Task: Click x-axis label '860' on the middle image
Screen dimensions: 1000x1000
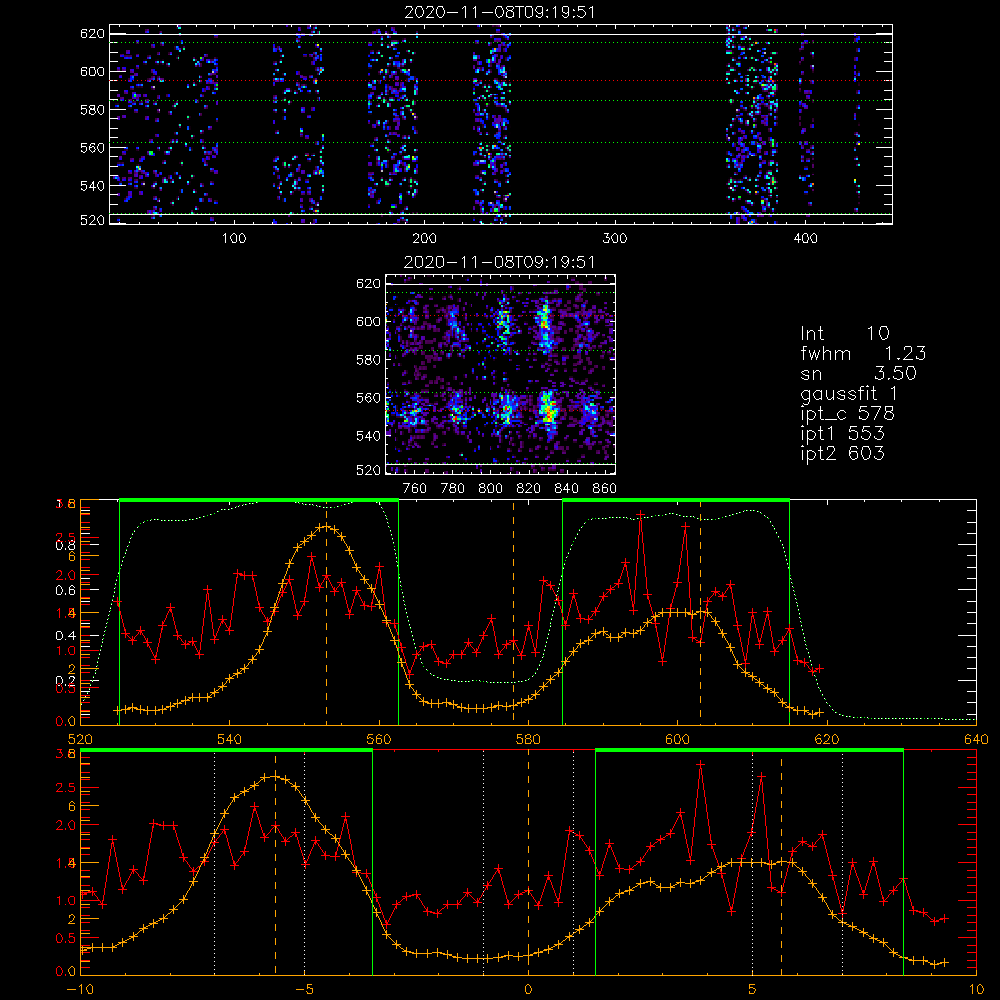Action: click(605, 489)
